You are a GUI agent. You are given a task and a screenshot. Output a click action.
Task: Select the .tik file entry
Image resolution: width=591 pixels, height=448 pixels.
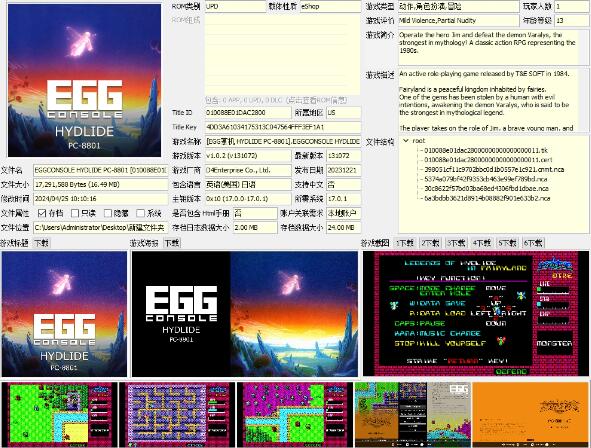486,150
